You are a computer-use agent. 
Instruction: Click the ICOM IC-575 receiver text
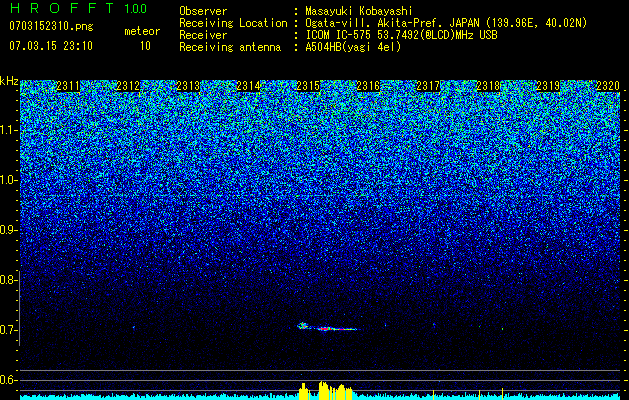[401, 35]
